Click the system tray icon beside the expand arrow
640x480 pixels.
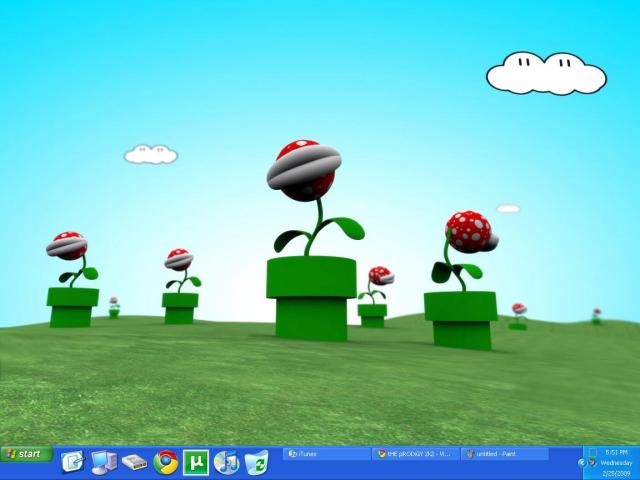tap(593, 462)
